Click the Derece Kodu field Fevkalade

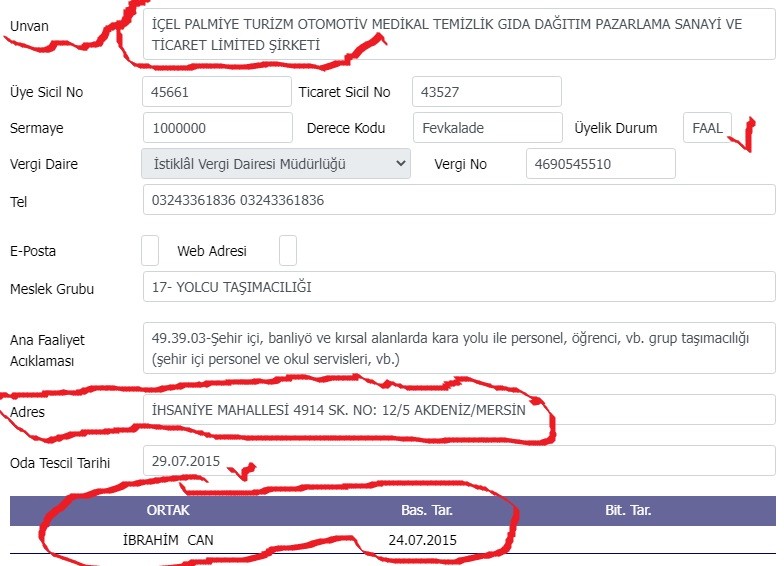pyautogui.click(x=488, y=128)
